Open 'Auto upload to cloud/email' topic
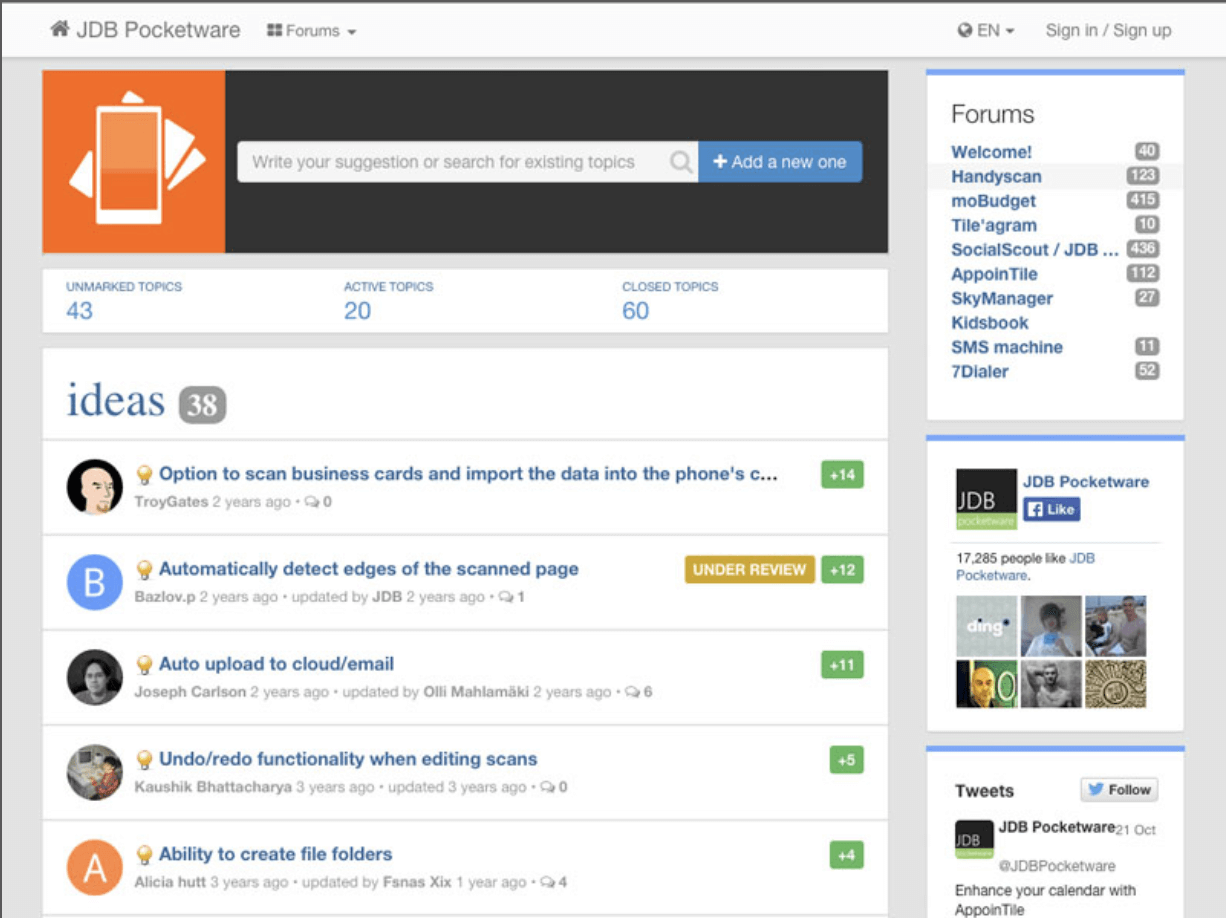 click(x=276, y=664)
